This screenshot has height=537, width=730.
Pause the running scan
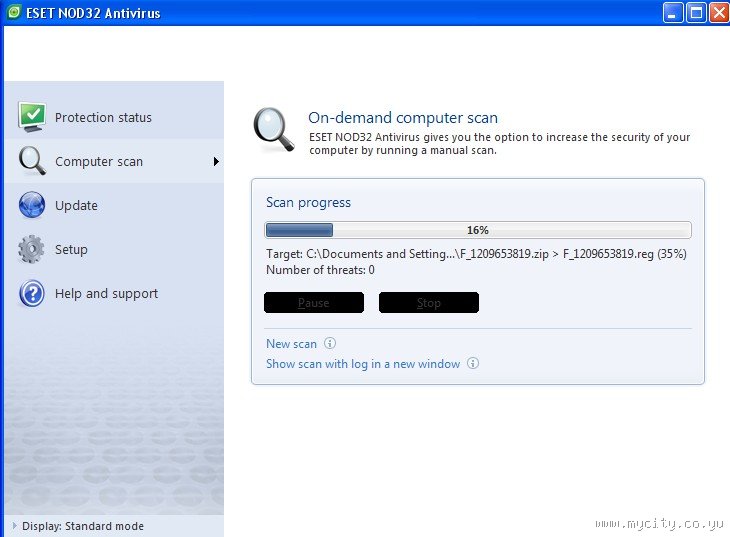click(x=314, y=303)
